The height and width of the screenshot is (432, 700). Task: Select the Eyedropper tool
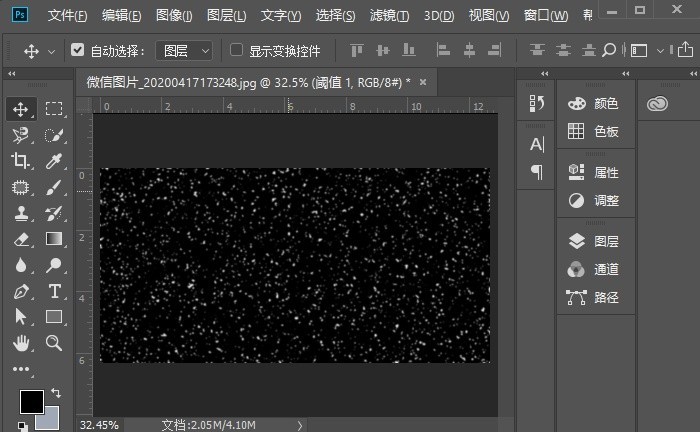coord(54,161)
